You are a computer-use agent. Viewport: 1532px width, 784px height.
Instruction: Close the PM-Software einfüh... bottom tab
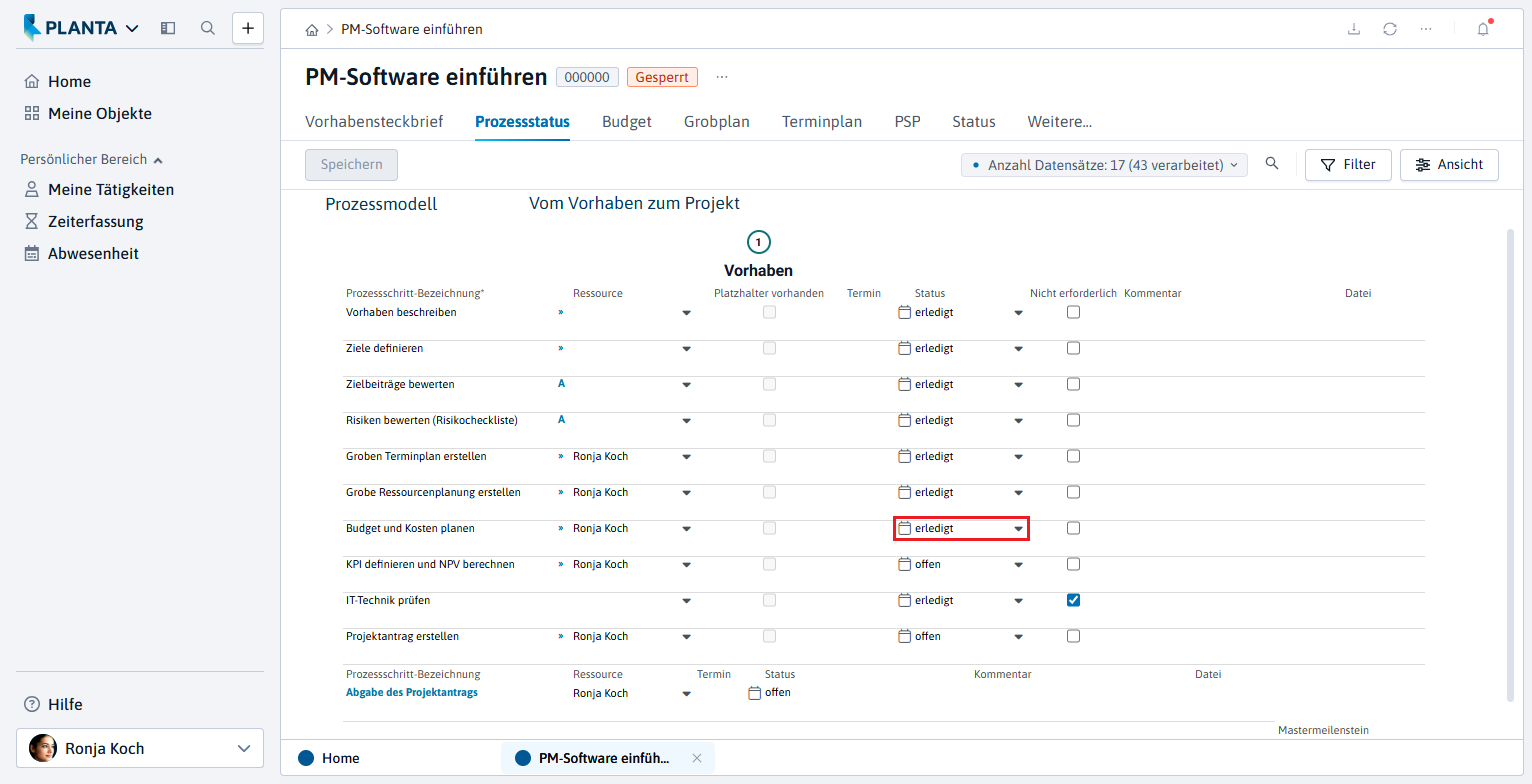point(697,758)
